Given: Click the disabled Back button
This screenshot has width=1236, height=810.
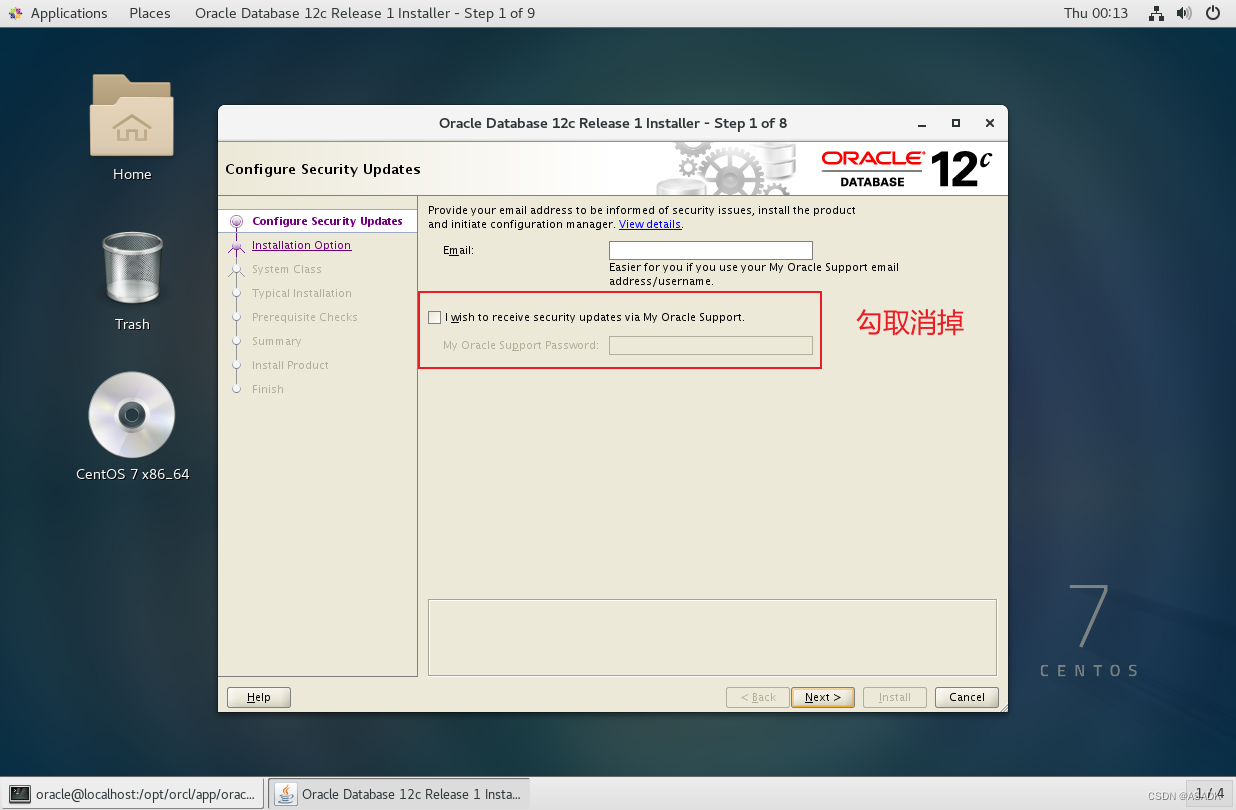Looking at the screenshot, I should (758, 697).
